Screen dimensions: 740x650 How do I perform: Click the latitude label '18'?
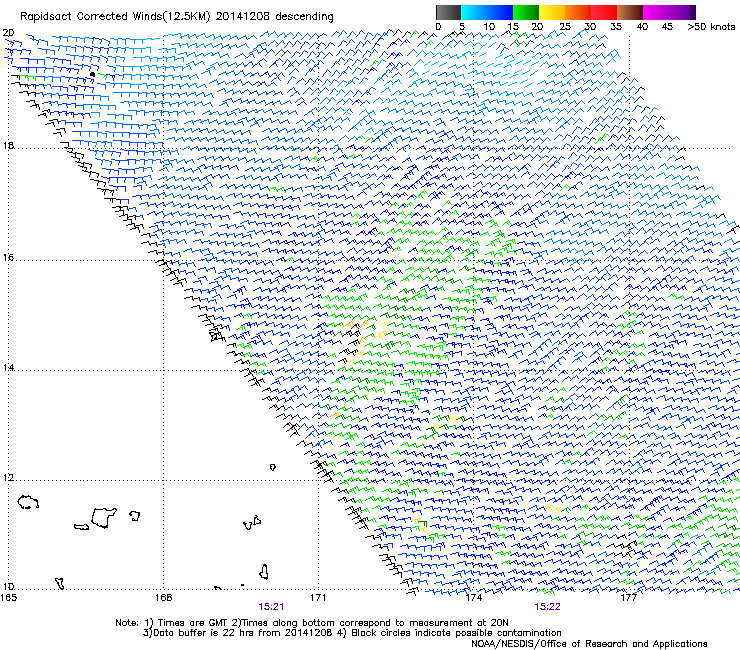[8, 145]
